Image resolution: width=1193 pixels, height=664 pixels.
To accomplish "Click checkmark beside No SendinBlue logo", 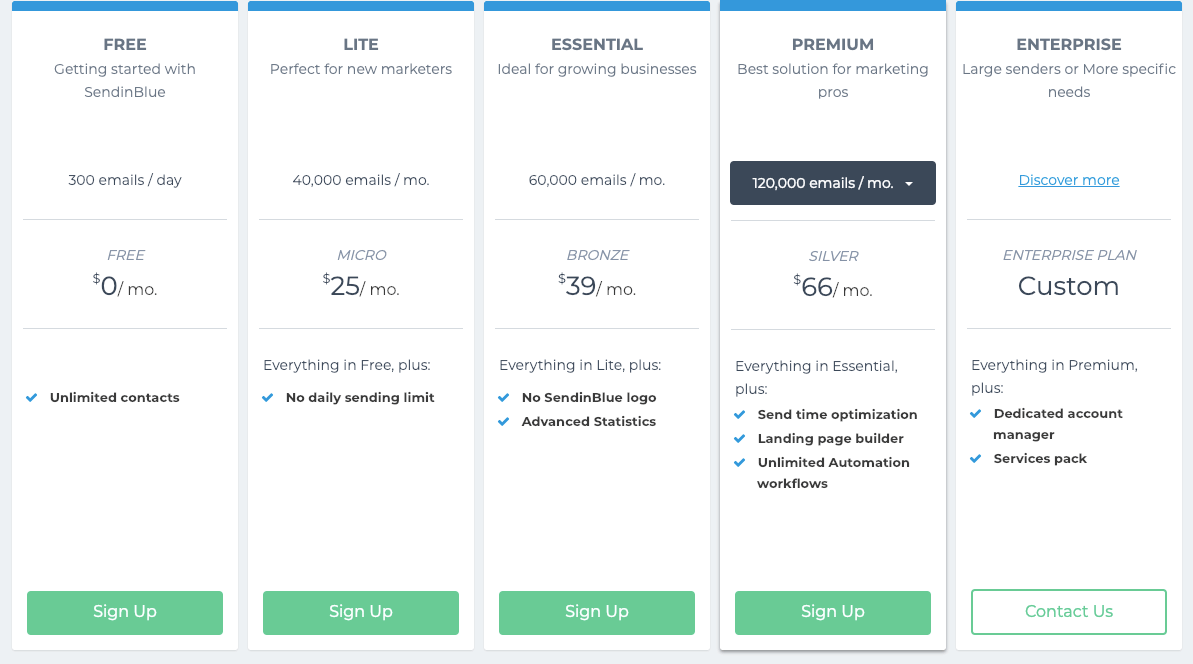I will [x=504, y=398].
